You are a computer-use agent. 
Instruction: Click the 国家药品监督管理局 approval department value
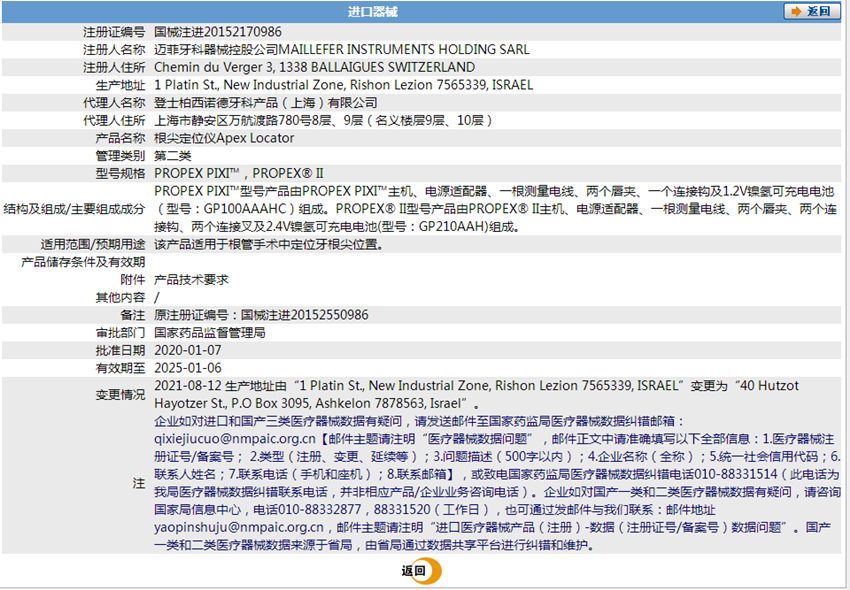210,333
